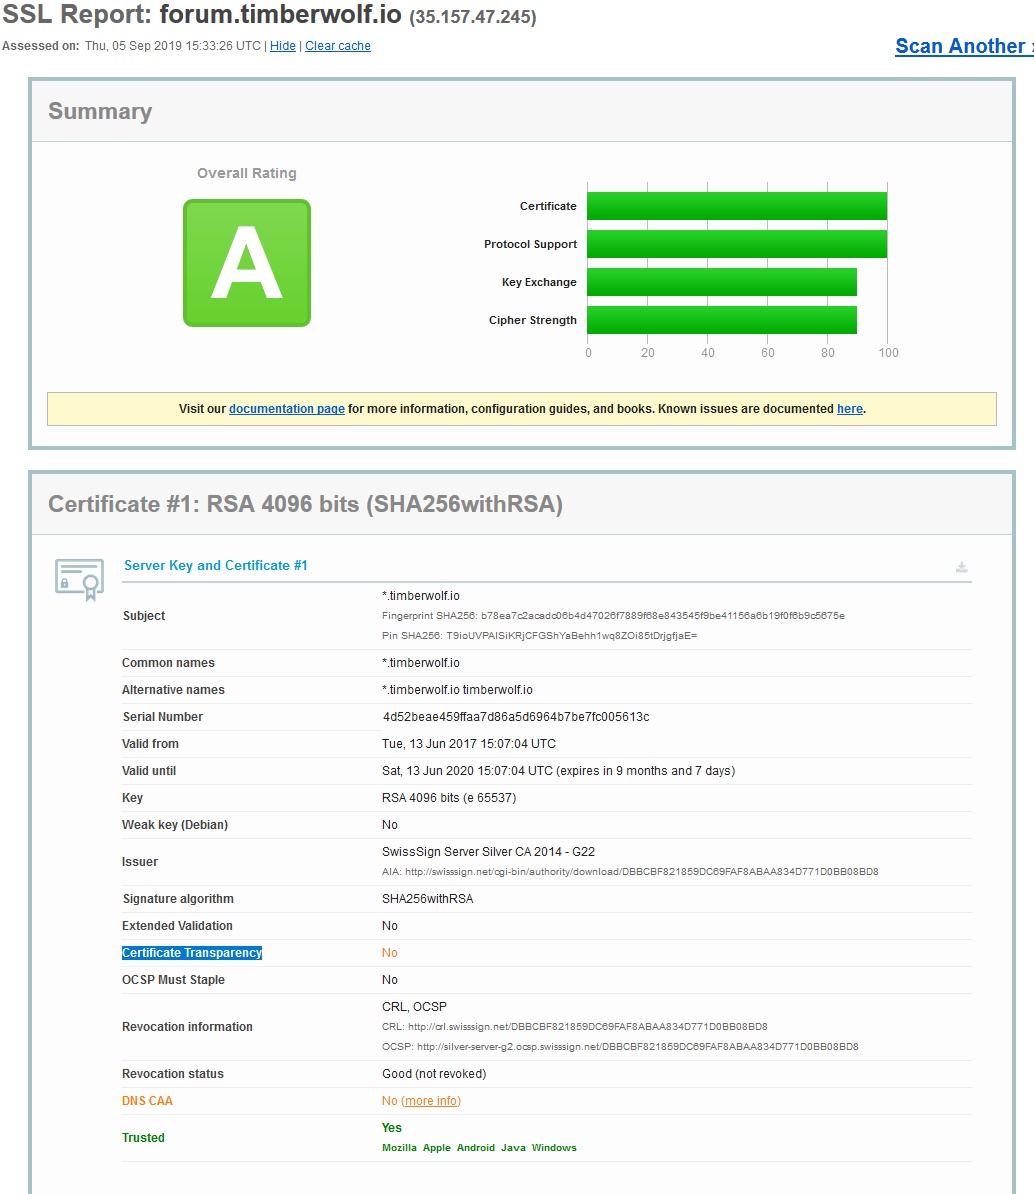Click the Mozilla trust store label

coord(399,1148)
